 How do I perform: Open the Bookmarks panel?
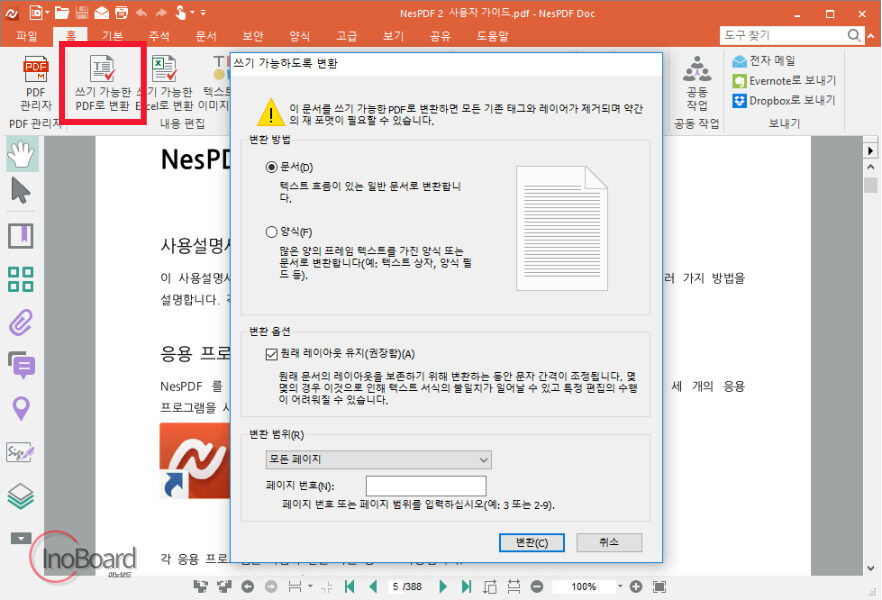click(21, 236)
